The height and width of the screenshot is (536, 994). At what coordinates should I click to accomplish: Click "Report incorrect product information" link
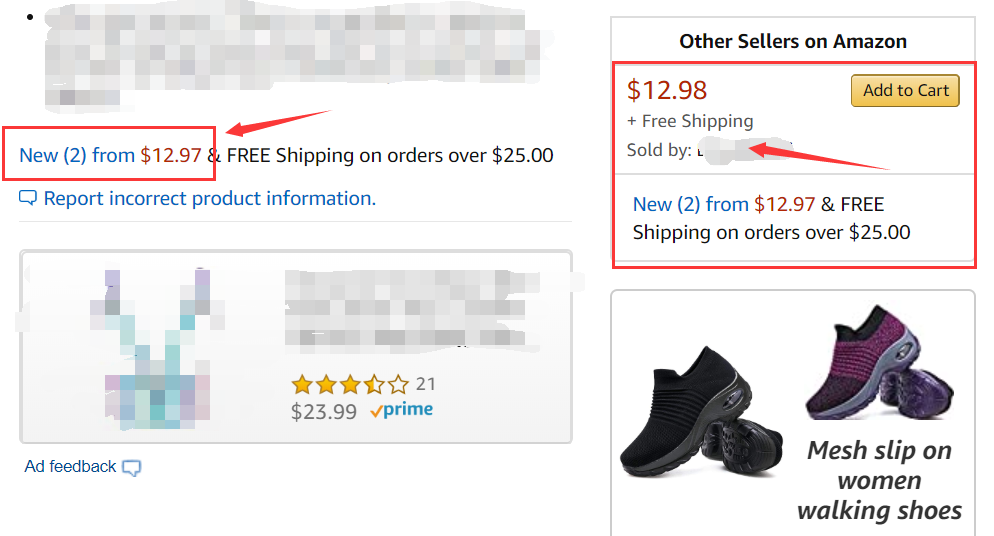tap(209, 198)
